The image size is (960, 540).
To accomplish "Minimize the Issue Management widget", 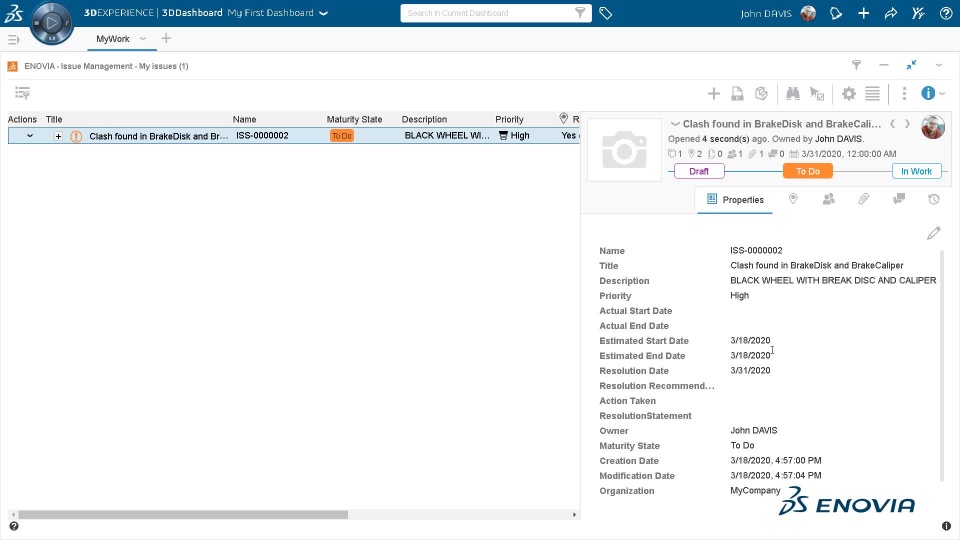I will click(883, 65).
